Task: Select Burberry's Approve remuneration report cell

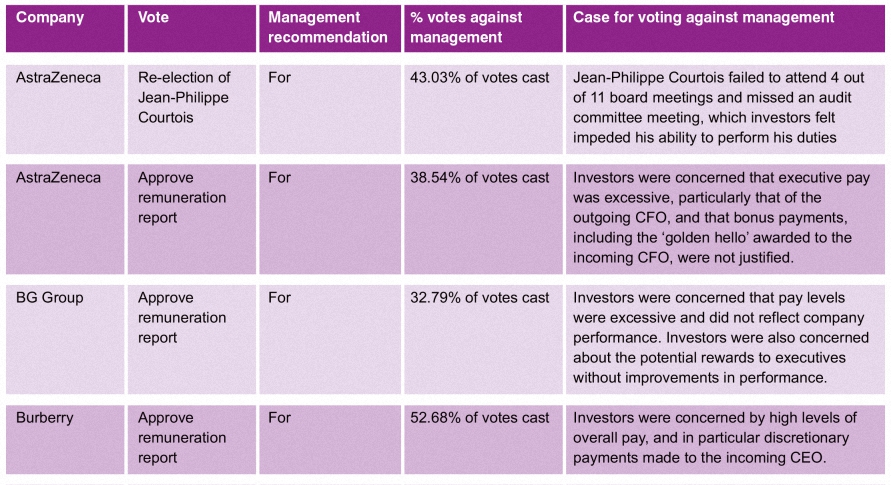Action: tap(191, 439)
